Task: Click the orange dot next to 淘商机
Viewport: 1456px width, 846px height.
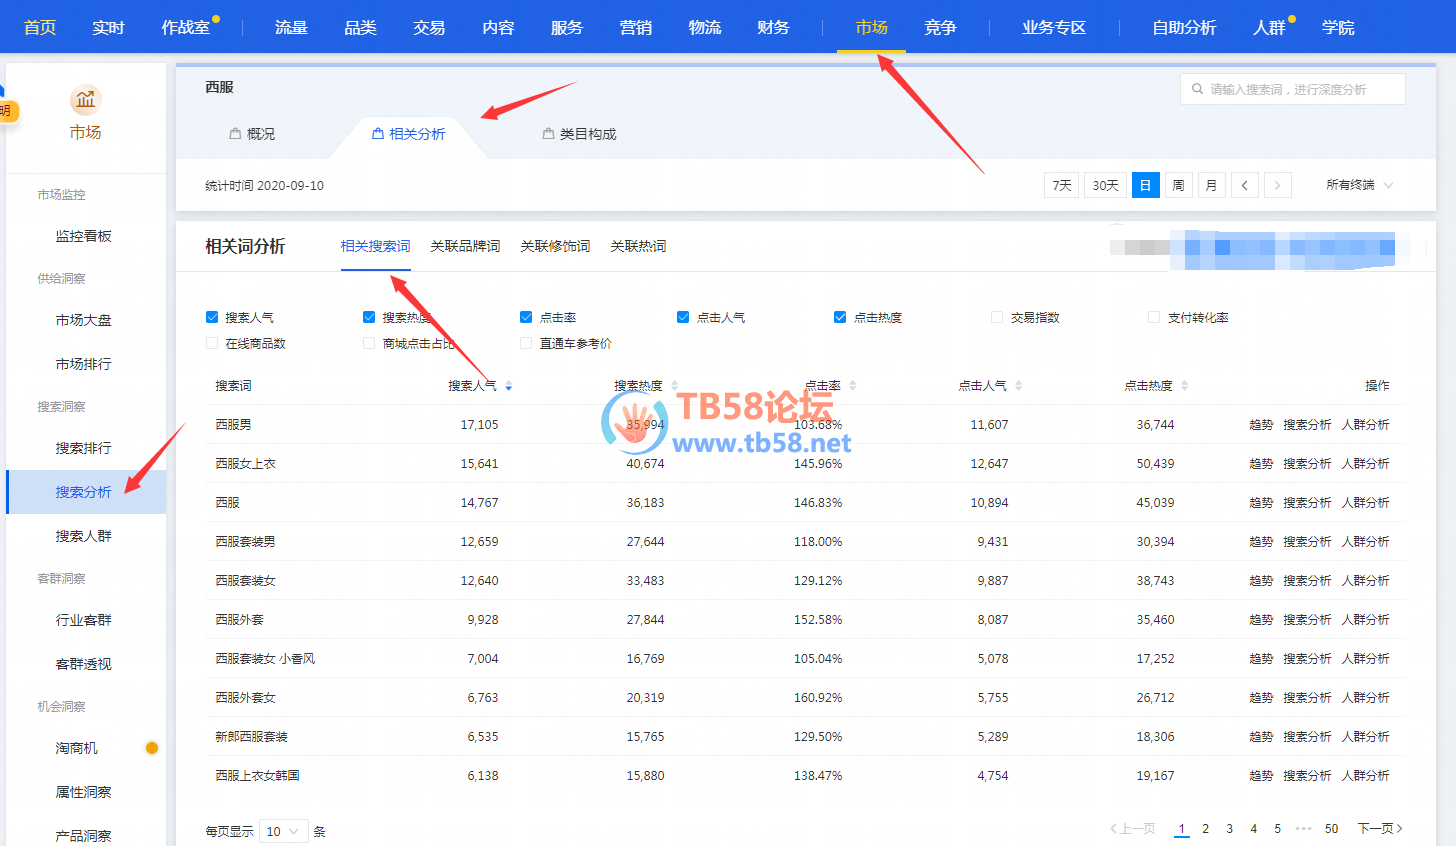Action: coord(152,748)
